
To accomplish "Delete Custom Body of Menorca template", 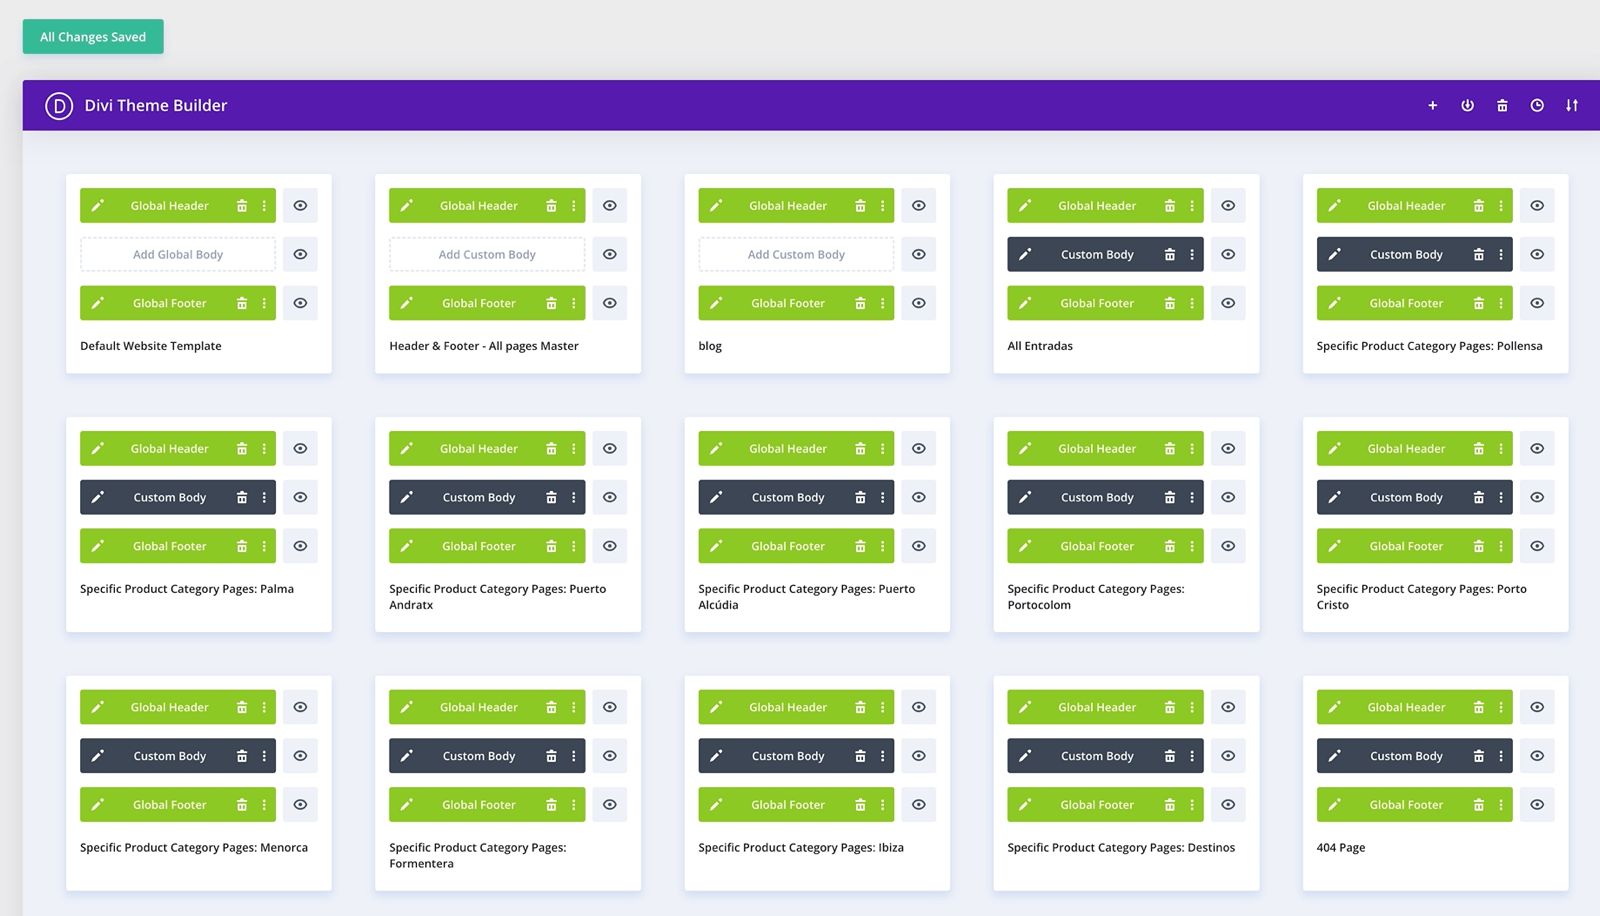I will coord(242,756).
